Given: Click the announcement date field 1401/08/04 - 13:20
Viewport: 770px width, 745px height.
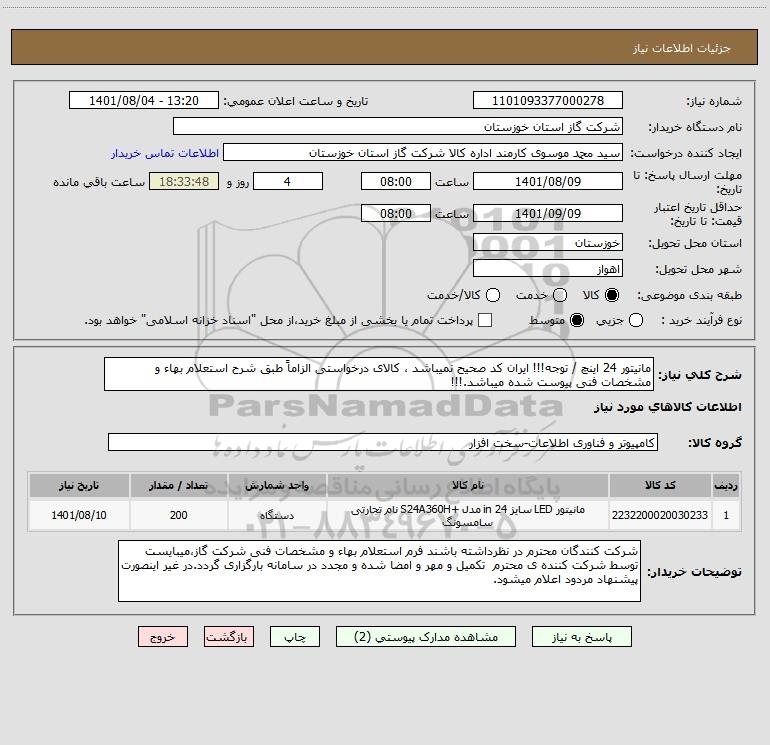Looking at the screenshot, I should coord(144,100).
